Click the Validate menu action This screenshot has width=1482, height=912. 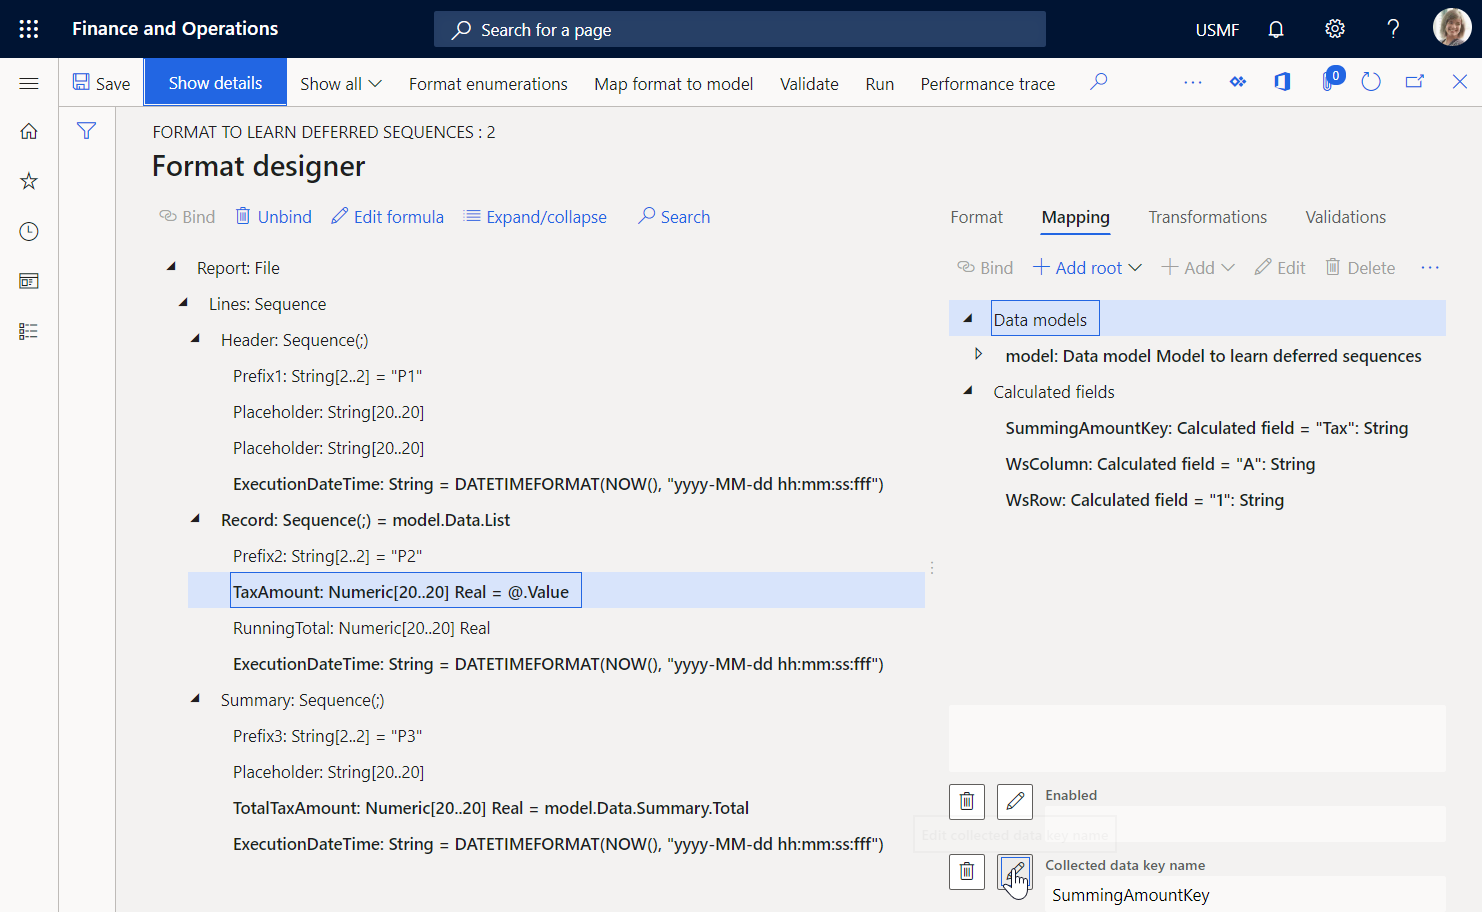point(809,84)
